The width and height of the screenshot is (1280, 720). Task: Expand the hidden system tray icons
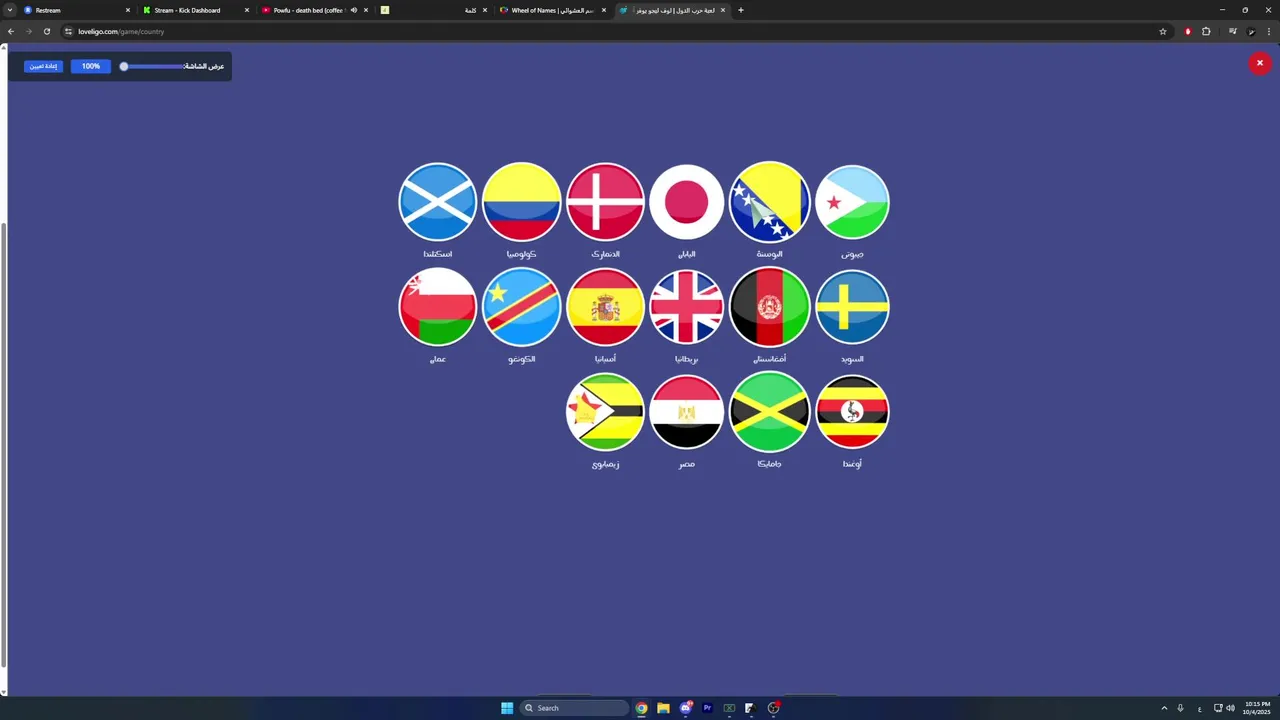(x=1164, y=708)
